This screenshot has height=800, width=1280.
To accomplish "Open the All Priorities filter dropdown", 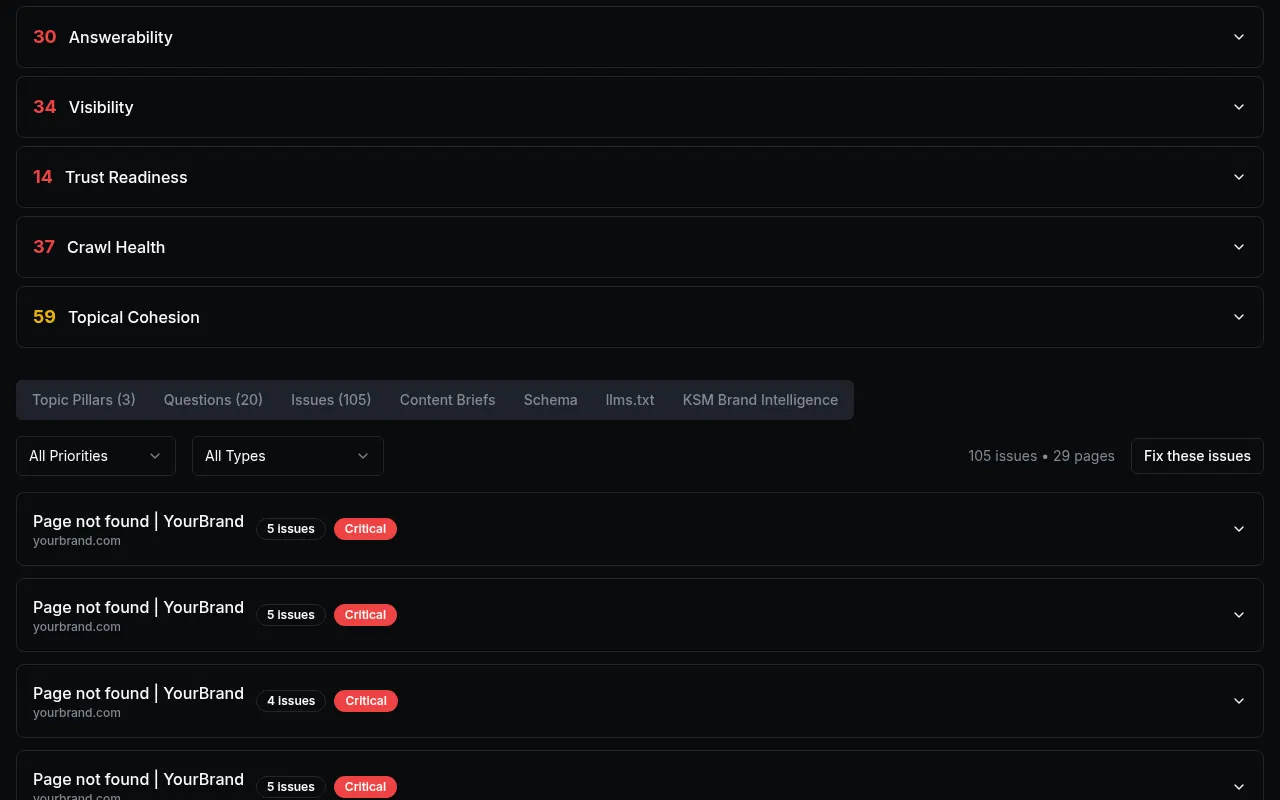I will tap(96, 456).
